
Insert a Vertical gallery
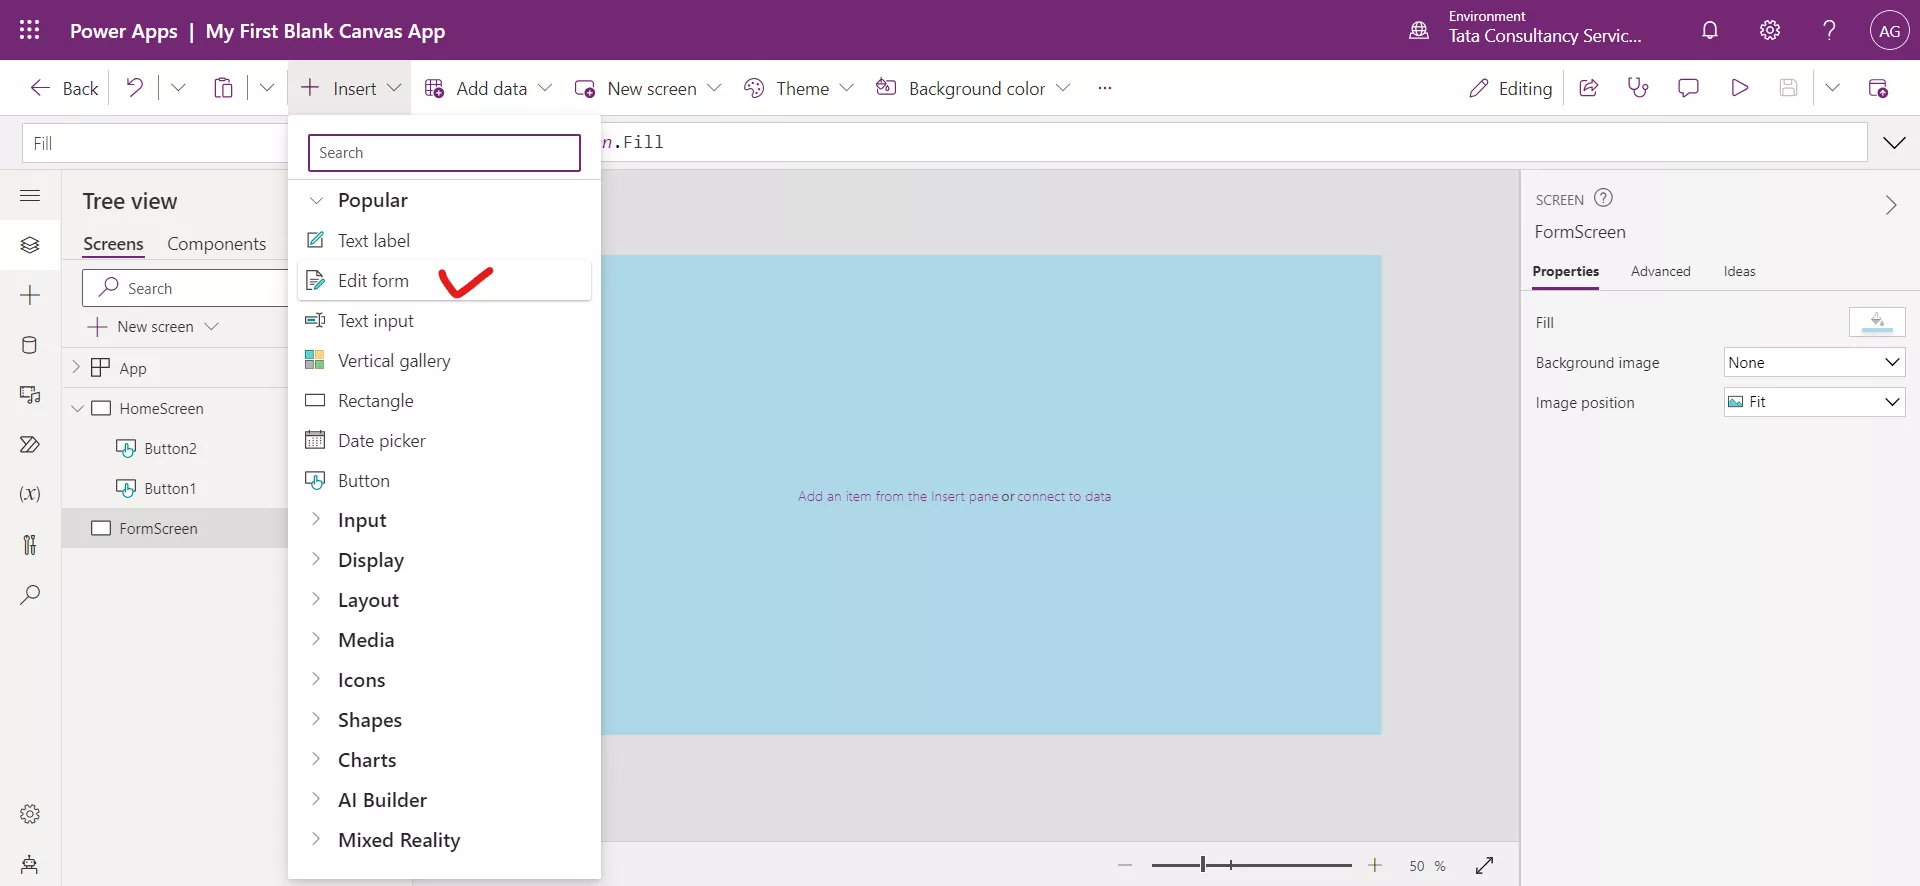(x=444, y=360)
